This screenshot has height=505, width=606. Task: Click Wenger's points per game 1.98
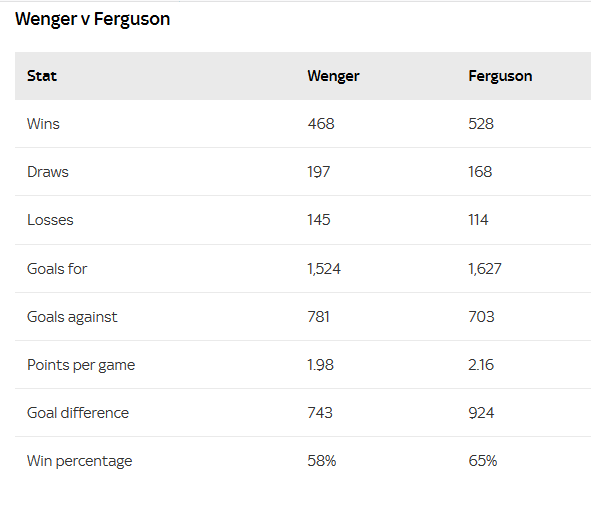(x=320, y=365)
